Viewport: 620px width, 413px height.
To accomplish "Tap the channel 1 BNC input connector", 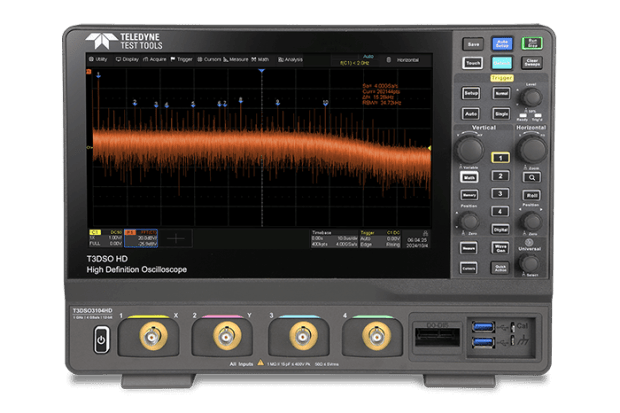I will 153,336.
